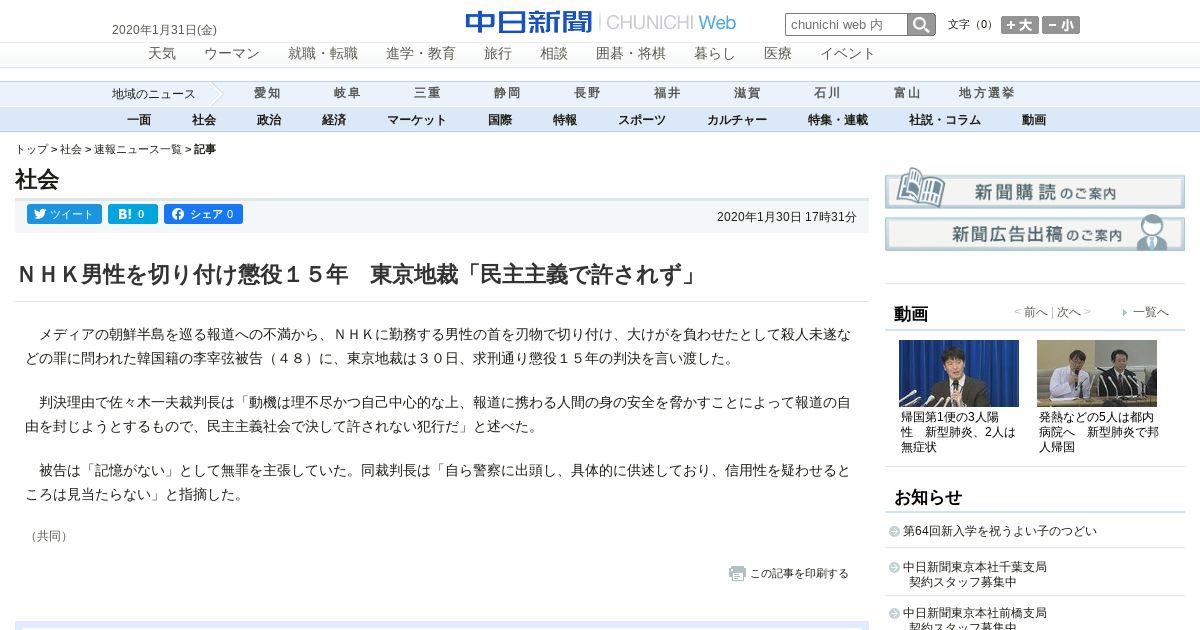This screenshot has width=1200, height=630.
Task: Select 福井 regional news
Action: click(667, 93)
